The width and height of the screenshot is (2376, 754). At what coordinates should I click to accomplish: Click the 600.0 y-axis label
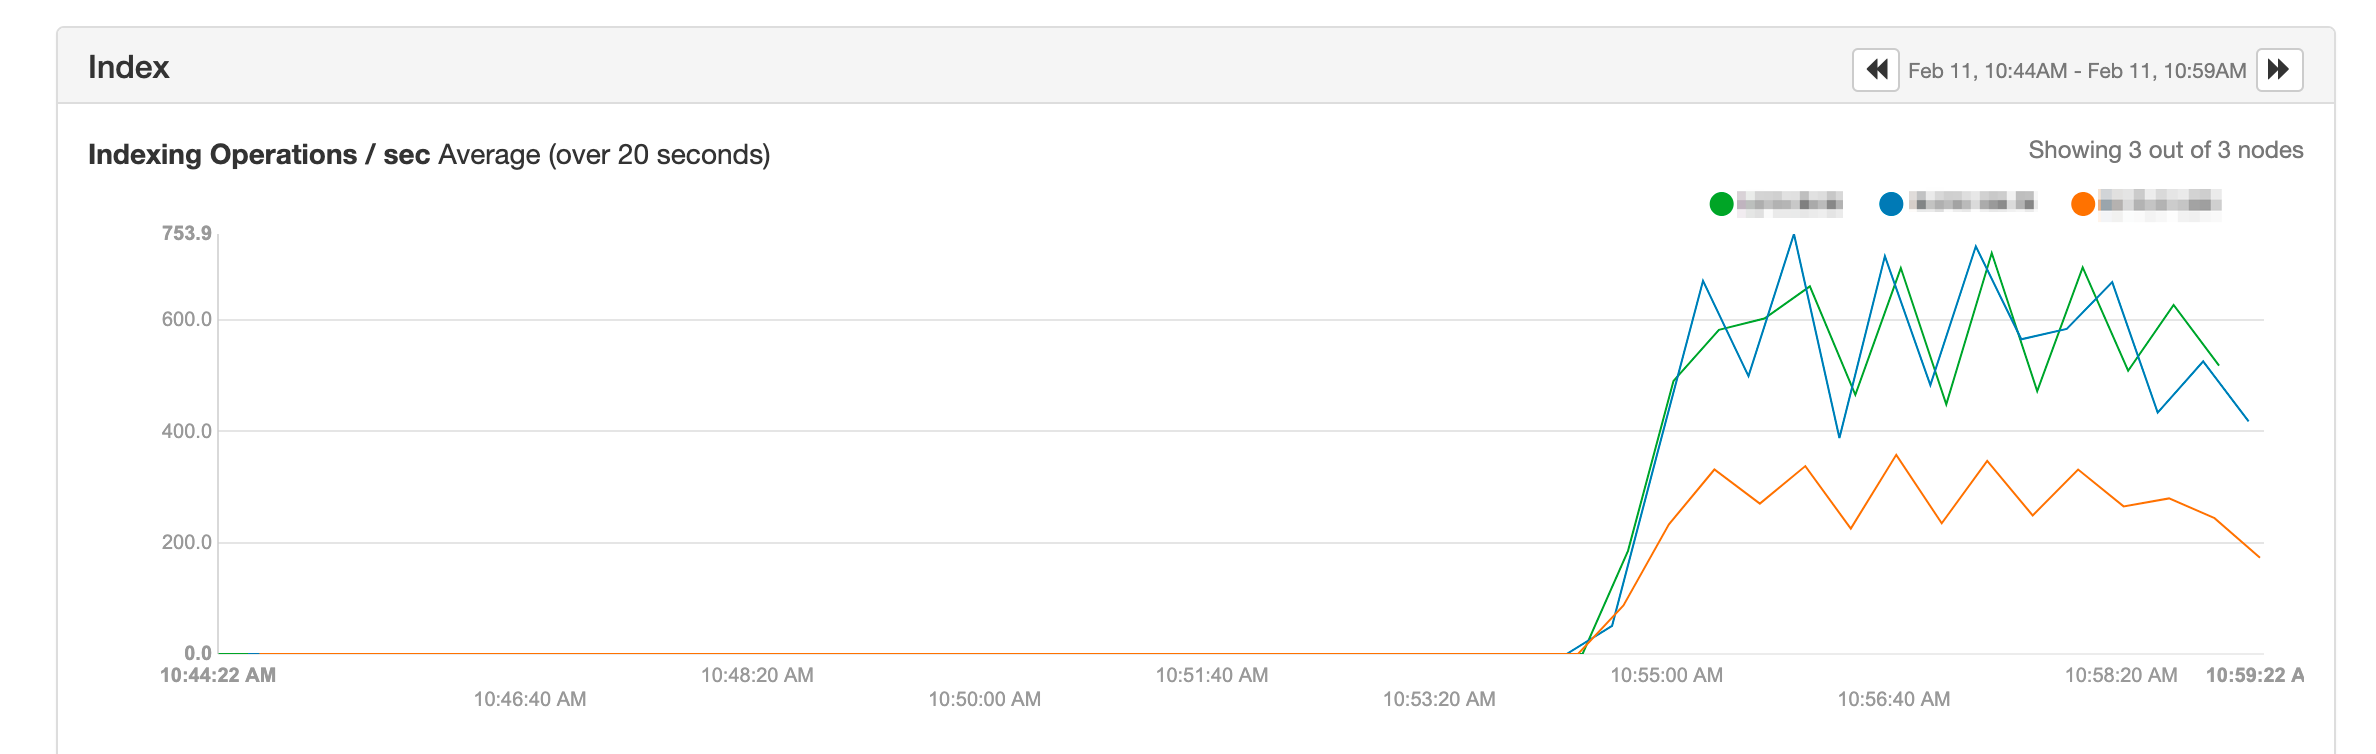click(x=187, y=320)
